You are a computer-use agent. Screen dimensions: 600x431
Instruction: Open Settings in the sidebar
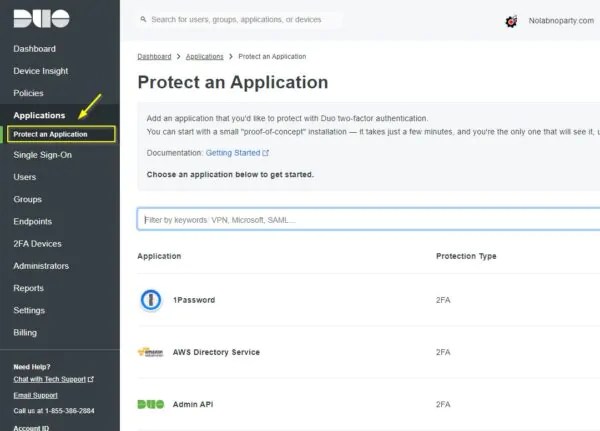point(29,310)
